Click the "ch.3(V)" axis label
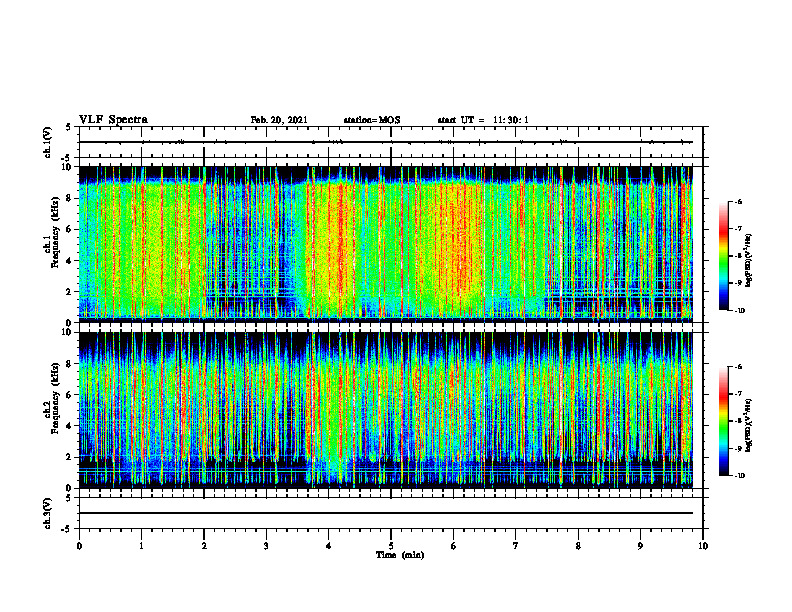 tap(47, 513)
